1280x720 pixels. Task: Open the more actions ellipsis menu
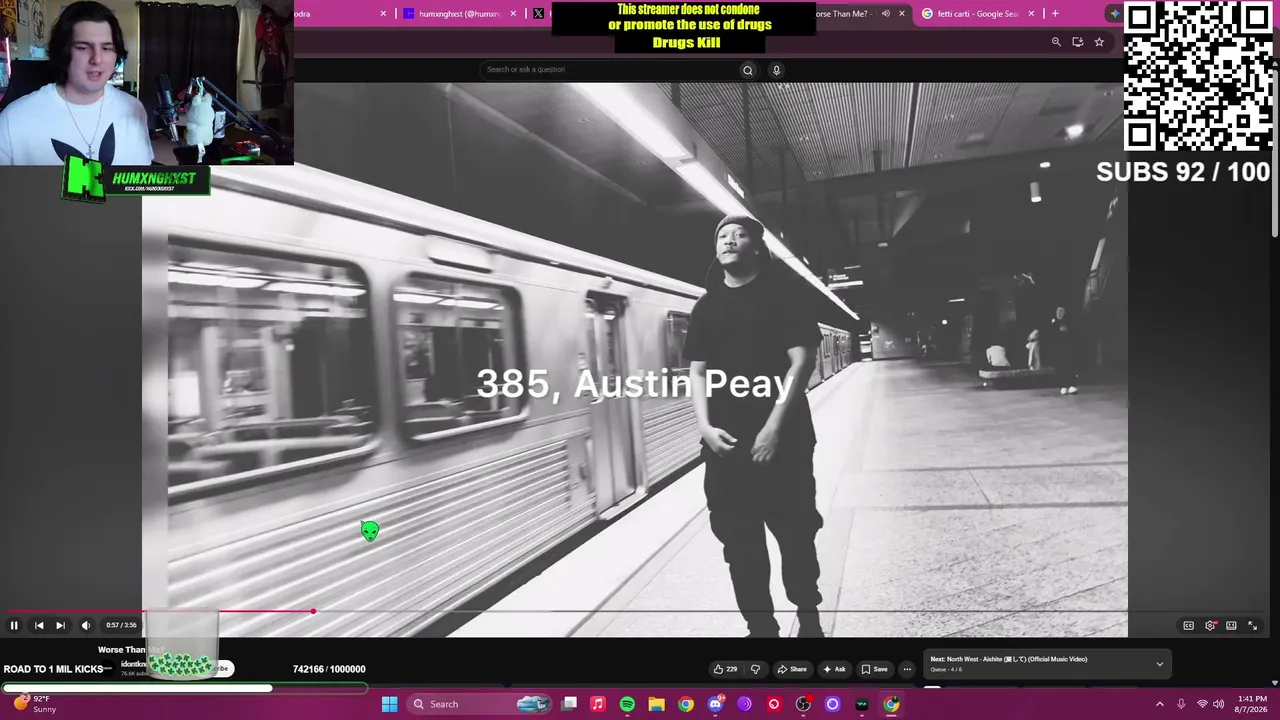[x=907, y=669]
